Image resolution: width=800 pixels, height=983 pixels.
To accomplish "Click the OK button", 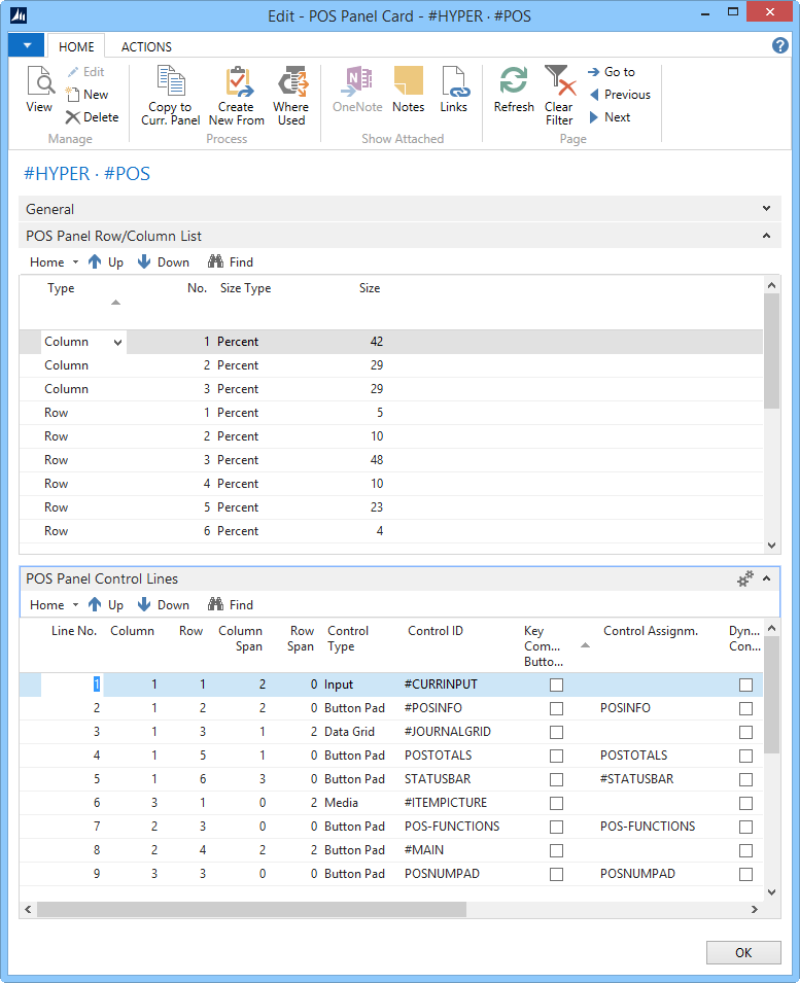I will tap(743, 952).
